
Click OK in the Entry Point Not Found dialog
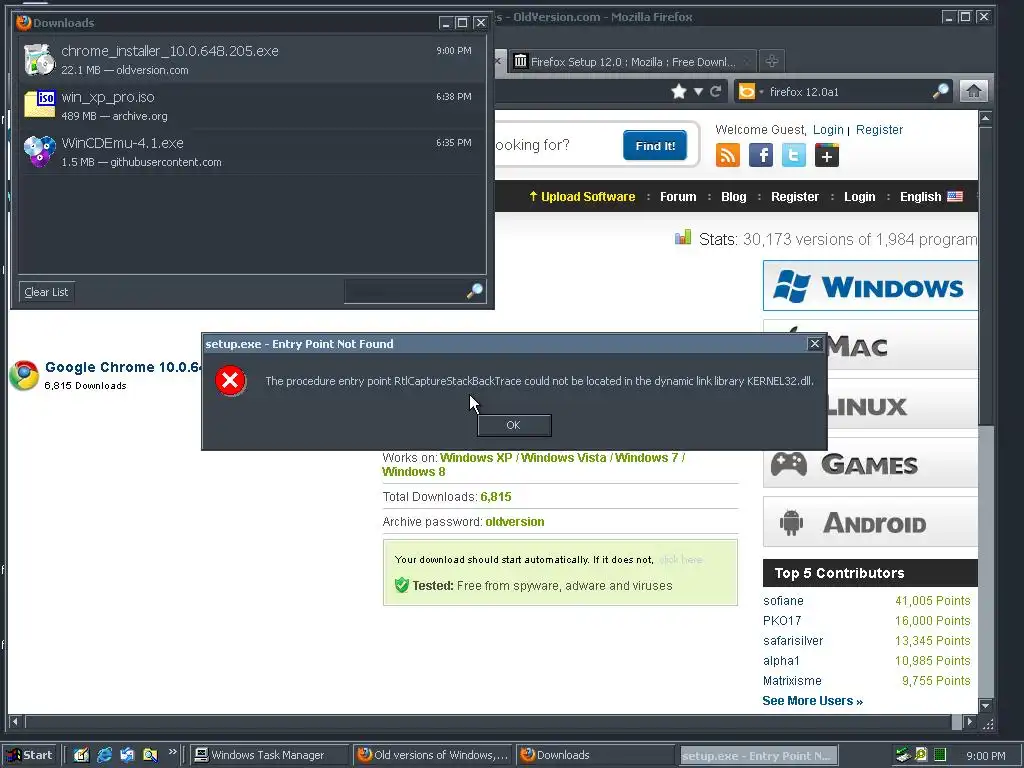coord(514,425)
